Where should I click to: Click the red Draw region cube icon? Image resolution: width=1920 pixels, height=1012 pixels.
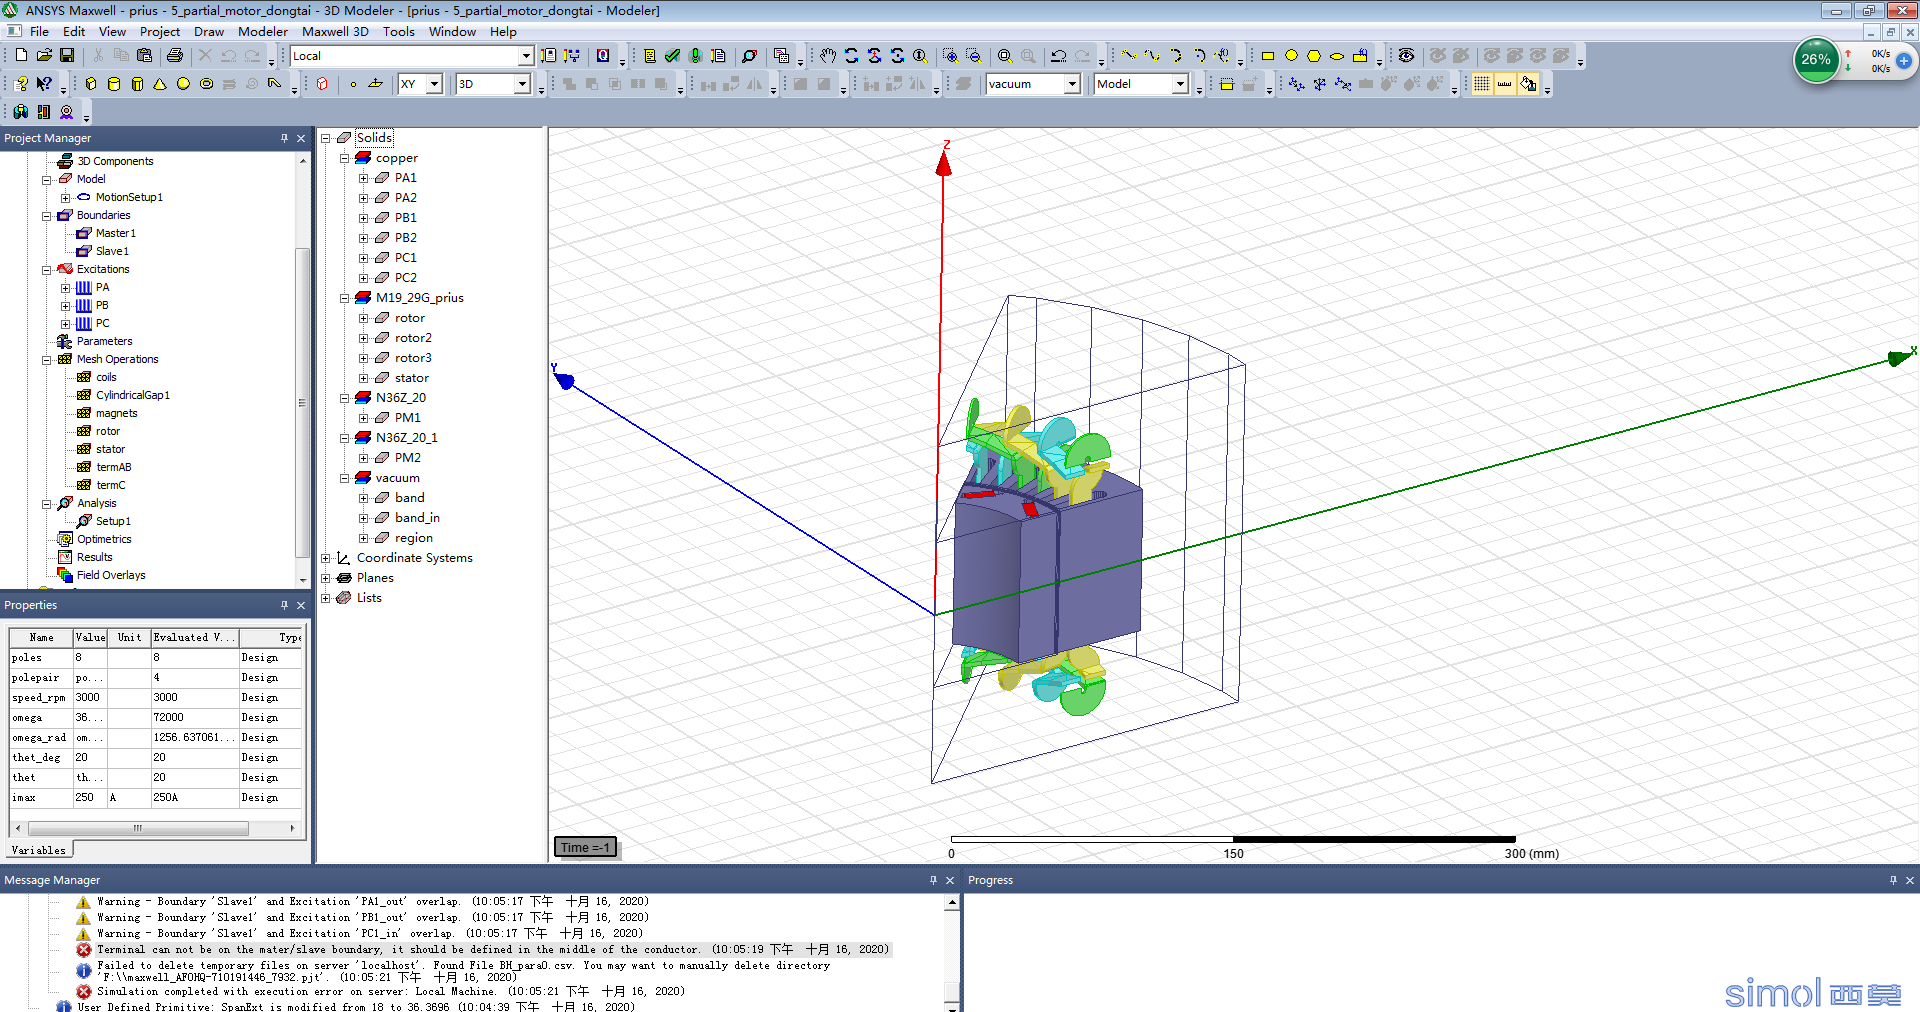click(x=322, y=84)
